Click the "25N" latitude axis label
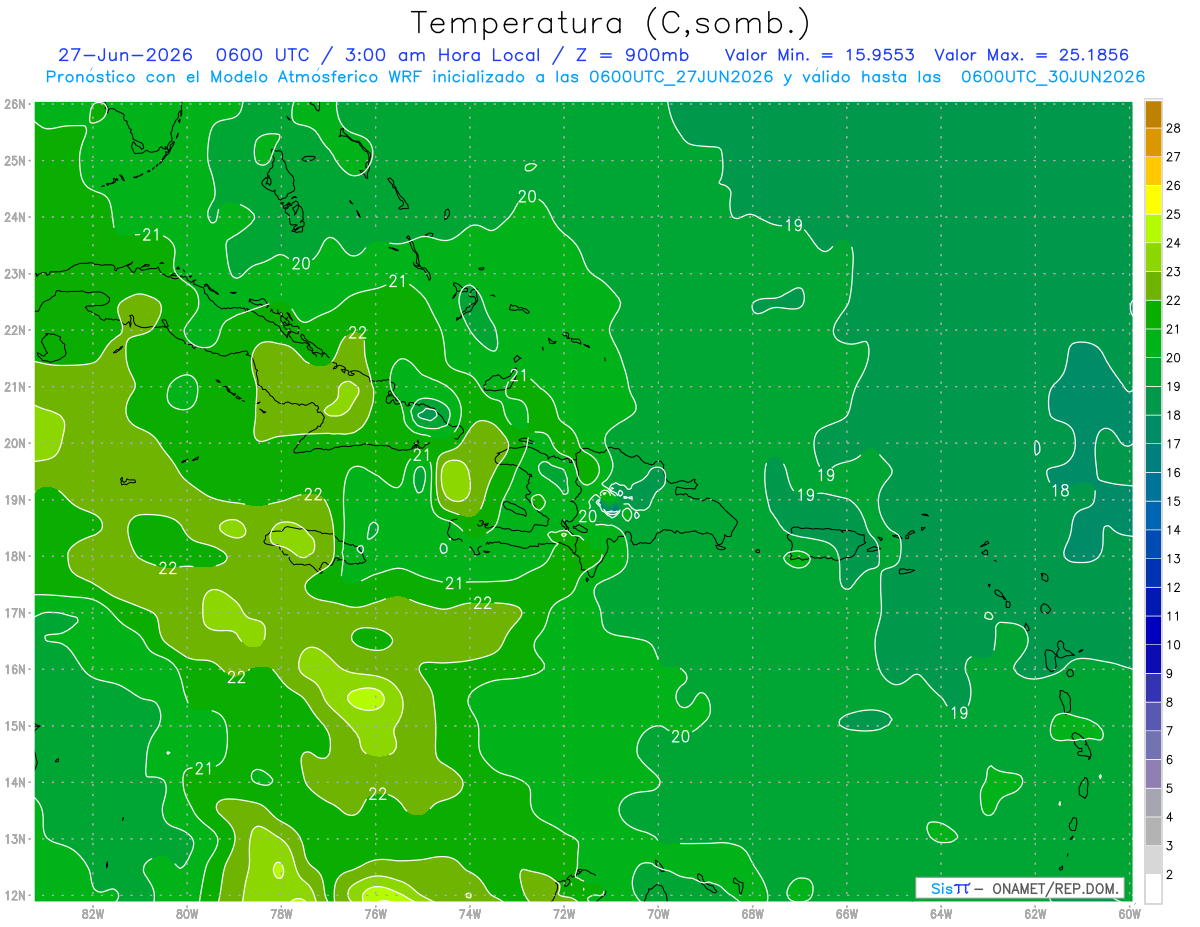This screenshot has width=1200, height=927. (14, 160)
